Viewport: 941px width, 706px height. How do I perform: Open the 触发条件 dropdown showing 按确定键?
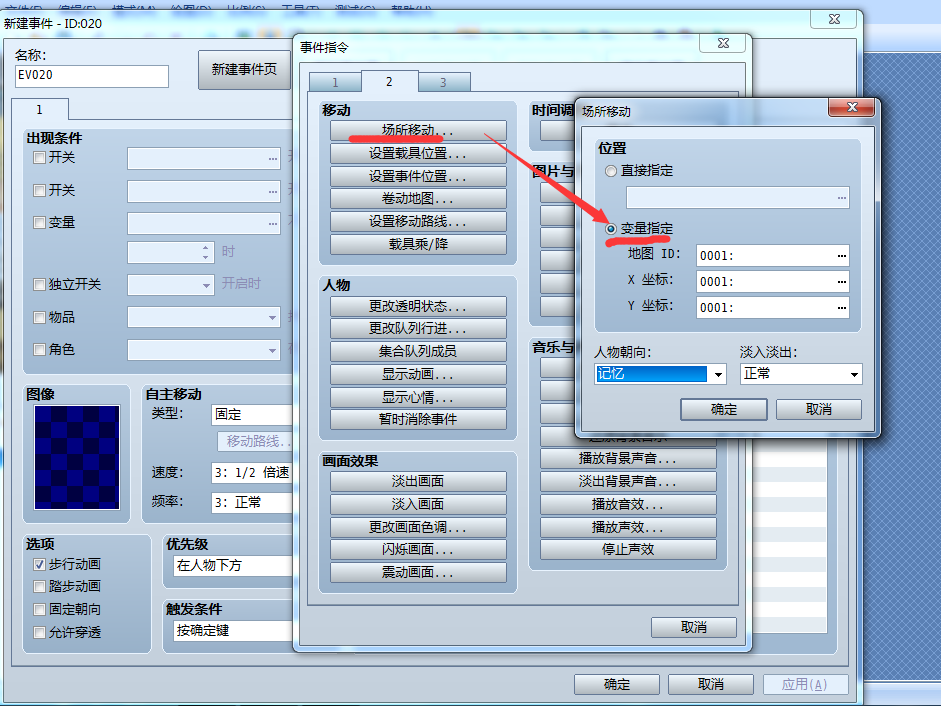tap(233, 631)
